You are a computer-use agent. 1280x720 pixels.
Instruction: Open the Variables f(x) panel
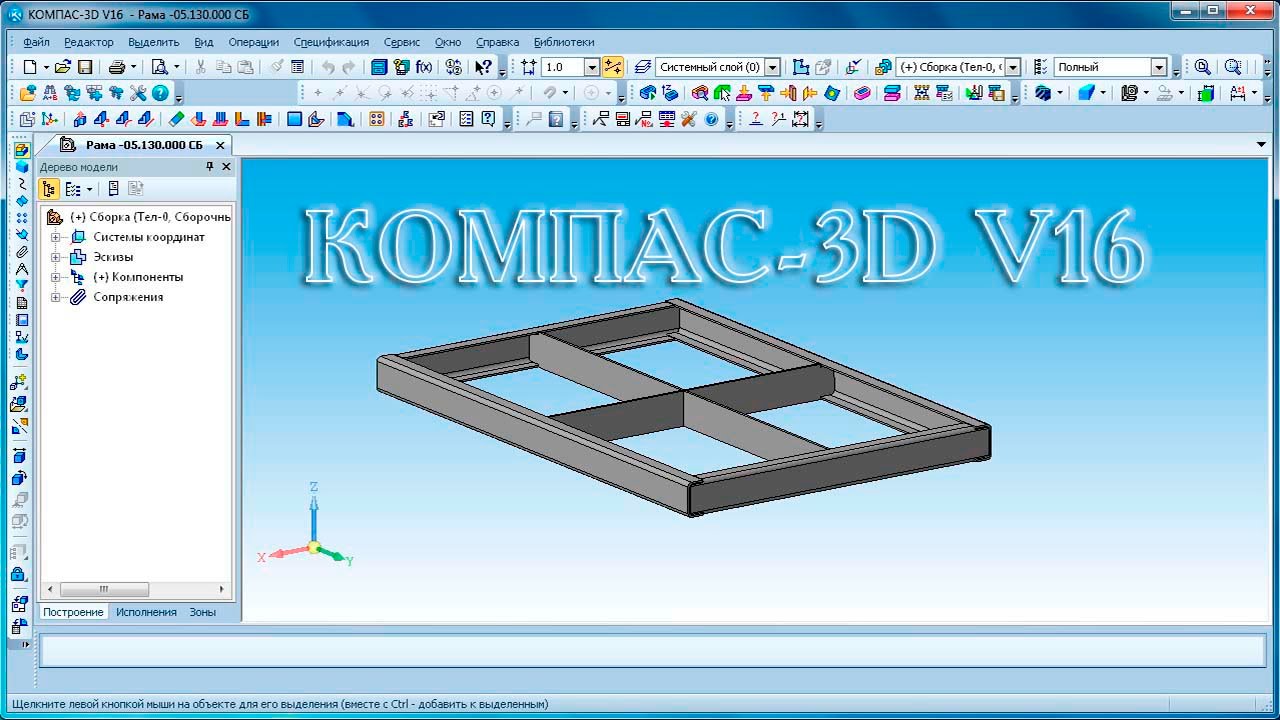coord(424,67)
